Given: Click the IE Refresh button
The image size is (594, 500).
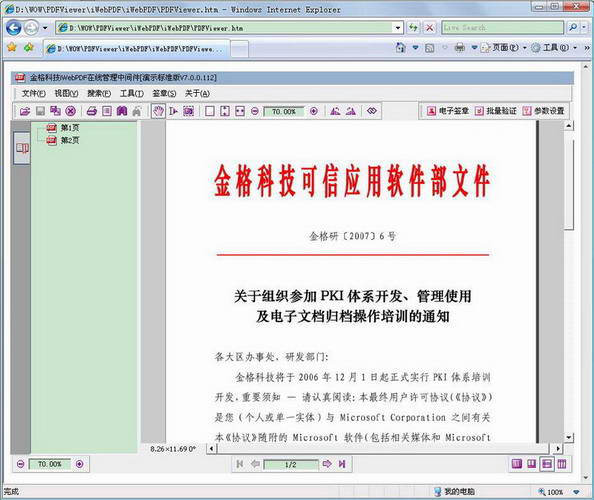Looking at the screenshot, I should [413, 28].
